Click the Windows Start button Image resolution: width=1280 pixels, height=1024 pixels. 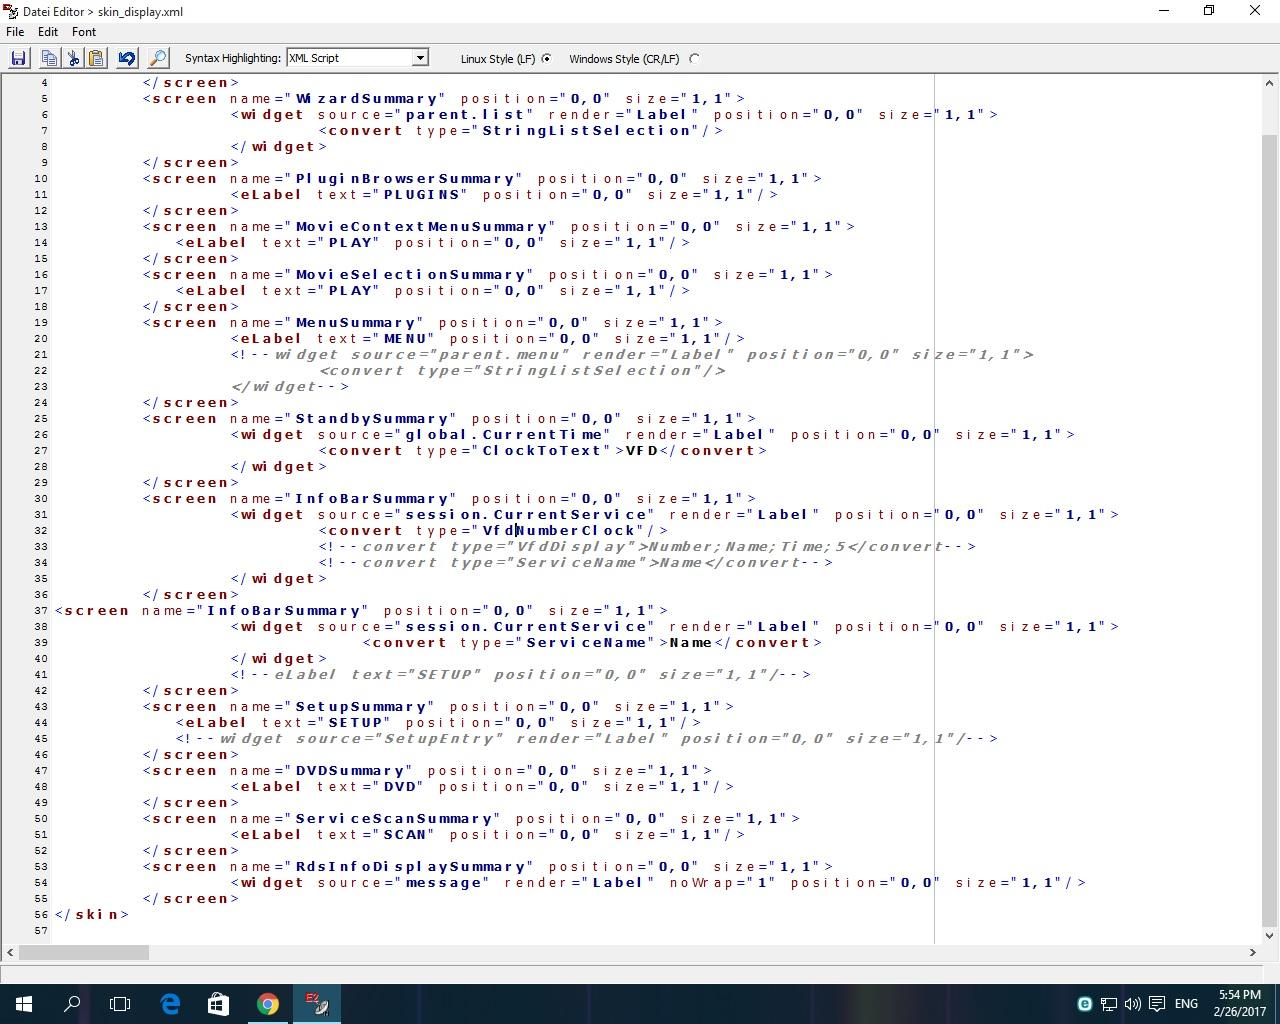(24, 1004)
